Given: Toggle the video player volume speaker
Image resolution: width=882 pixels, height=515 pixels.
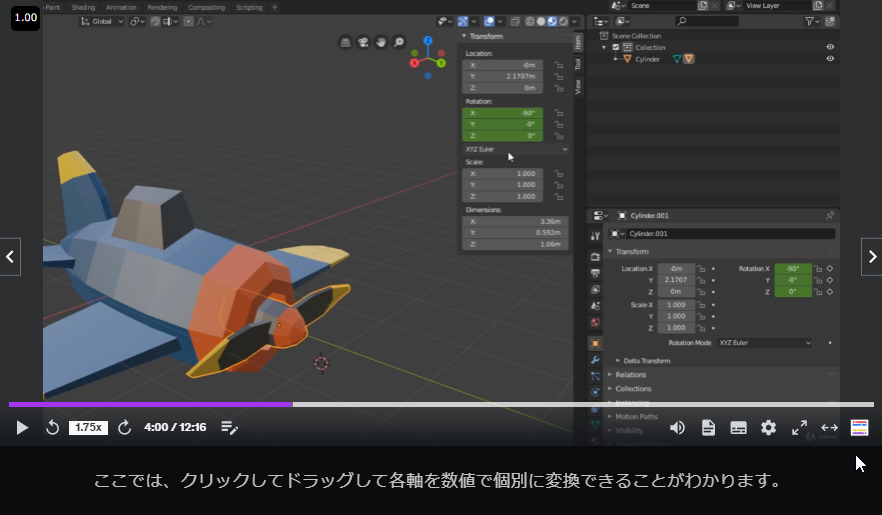Looking at the screenshot, I should tap(677, 427).
